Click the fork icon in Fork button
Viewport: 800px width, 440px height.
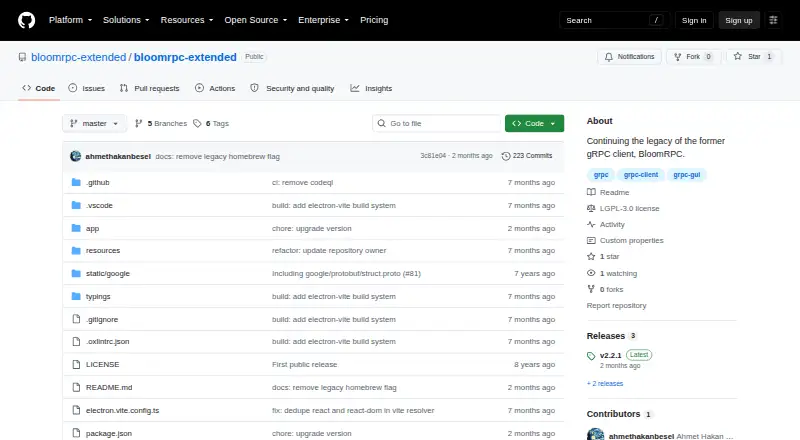click(x=678, y=57)
